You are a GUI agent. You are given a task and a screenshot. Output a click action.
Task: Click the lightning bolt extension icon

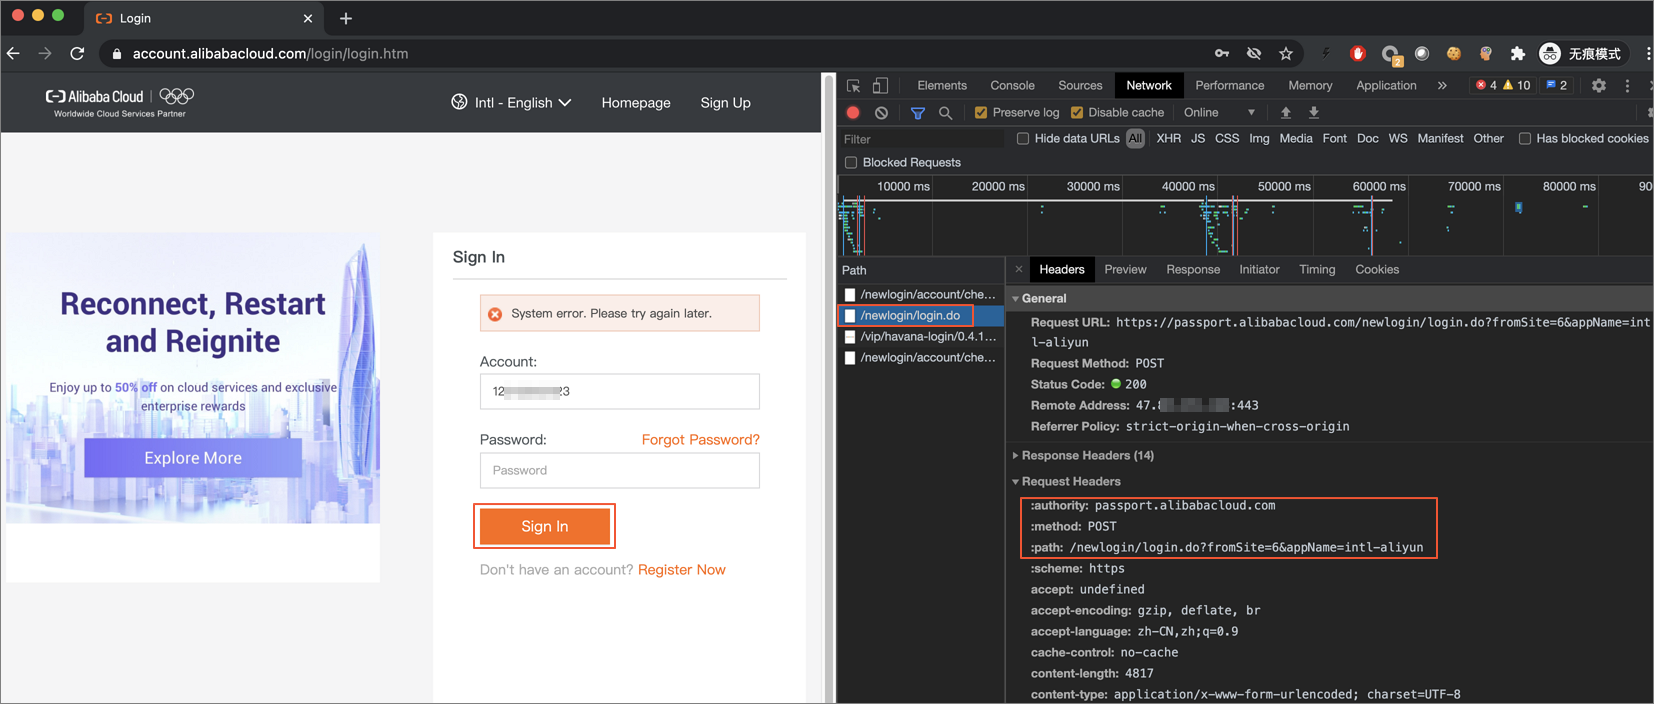click(x=1326, y=54)
